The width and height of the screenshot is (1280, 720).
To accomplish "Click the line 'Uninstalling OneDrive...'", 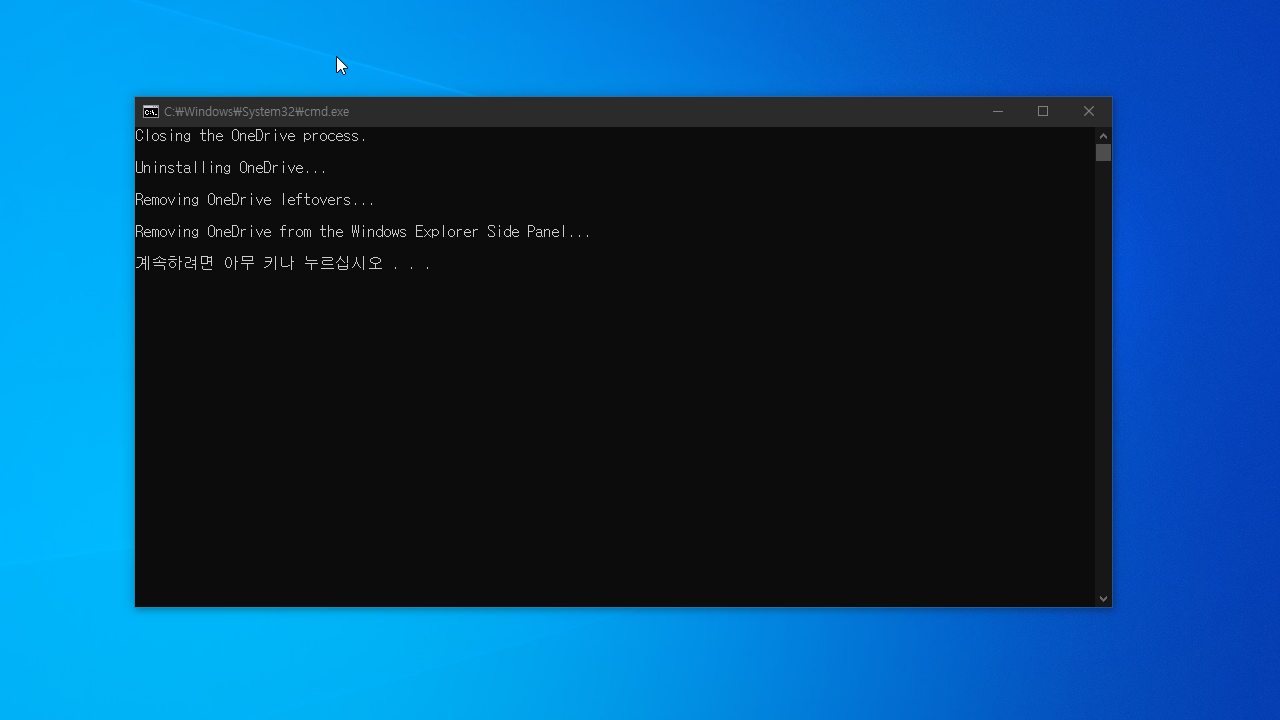I will tap(231, 168).
